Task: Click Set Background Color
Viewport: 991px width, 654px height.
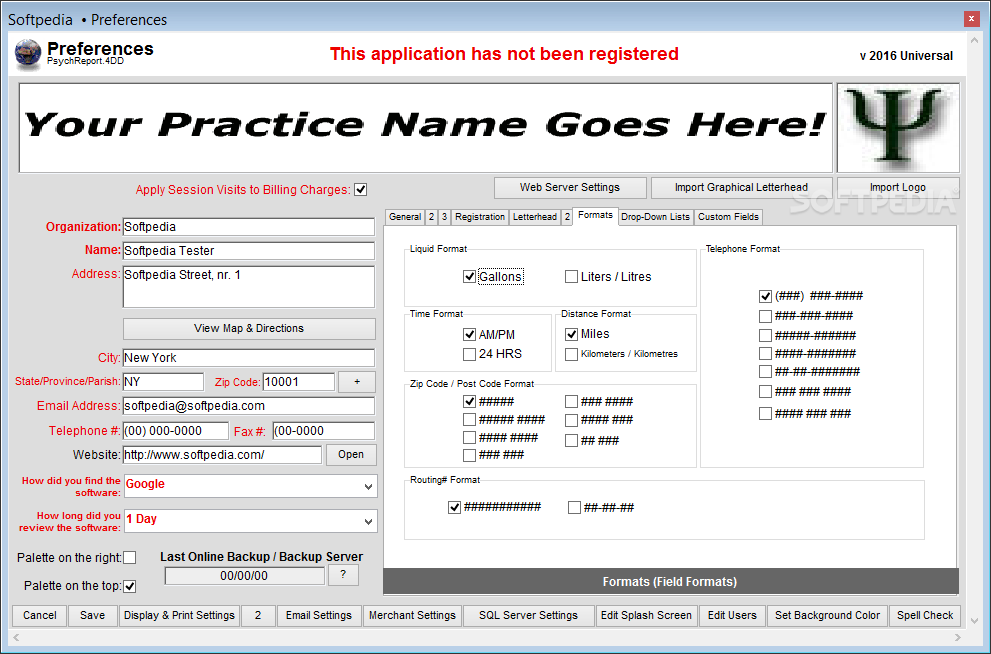Action: pyautogui.click(x=827, y=615)
